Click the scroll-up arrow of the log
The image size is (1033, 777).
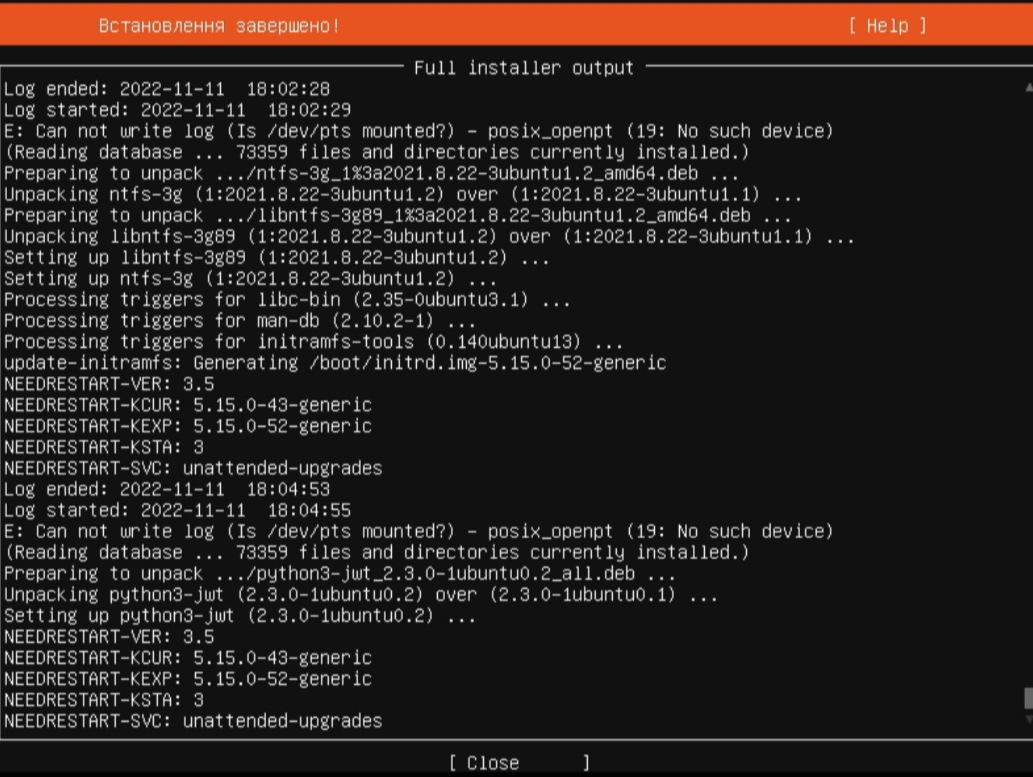[1028, 87]
